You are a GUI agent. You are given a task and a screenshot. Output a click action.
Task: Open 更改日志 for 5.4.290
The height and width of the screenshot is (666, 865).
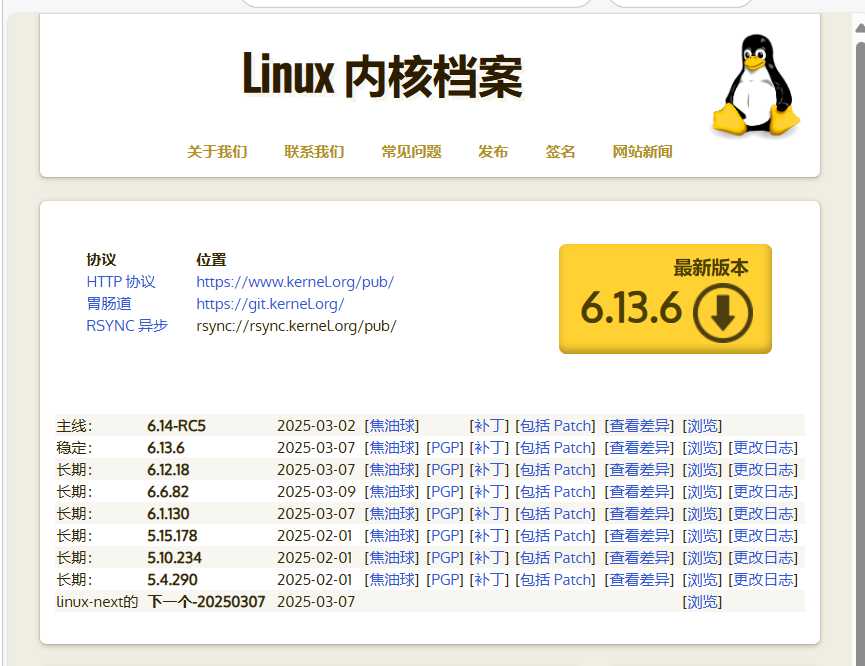tap(763, 580)
